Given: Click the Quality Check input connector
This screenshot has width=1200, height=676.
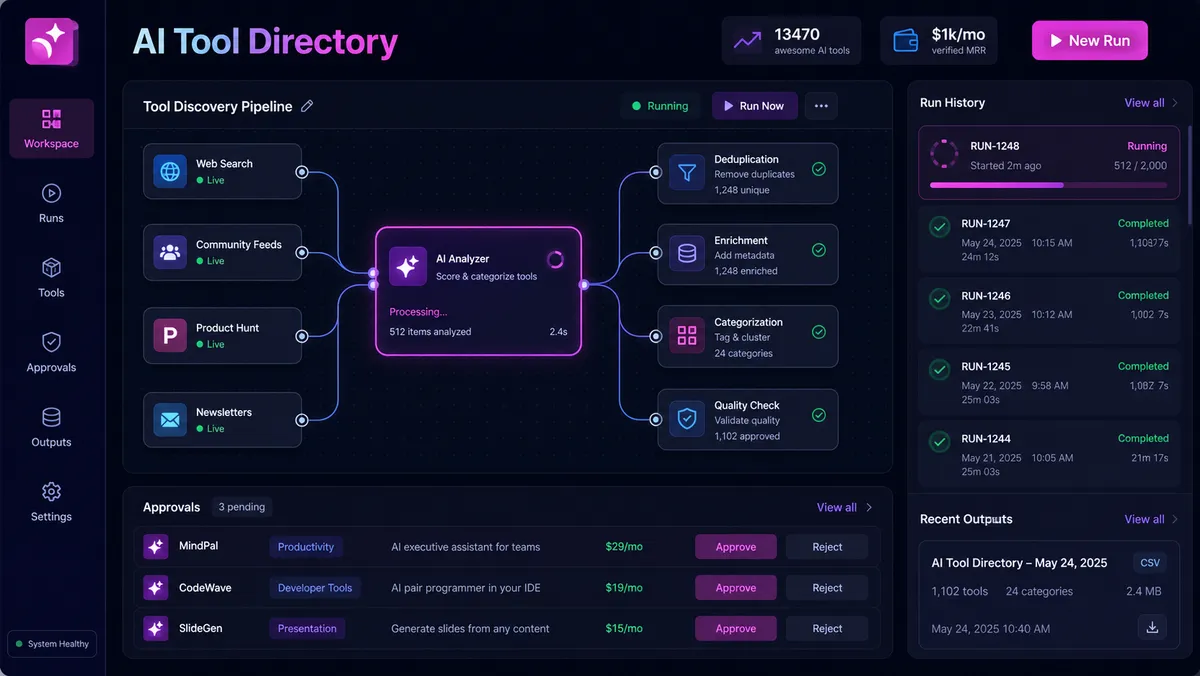Looking at the screenshot, I should coord(656,420).
